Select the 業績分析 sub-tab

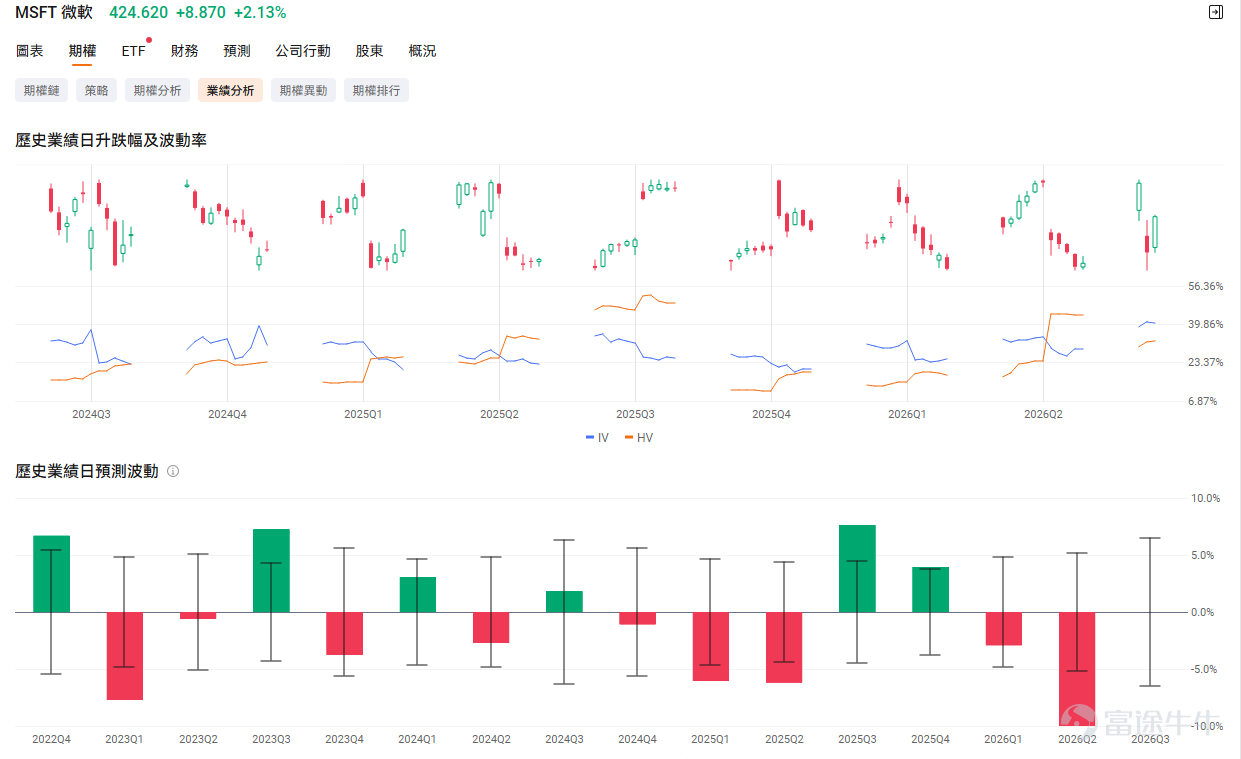coord(230,90)
